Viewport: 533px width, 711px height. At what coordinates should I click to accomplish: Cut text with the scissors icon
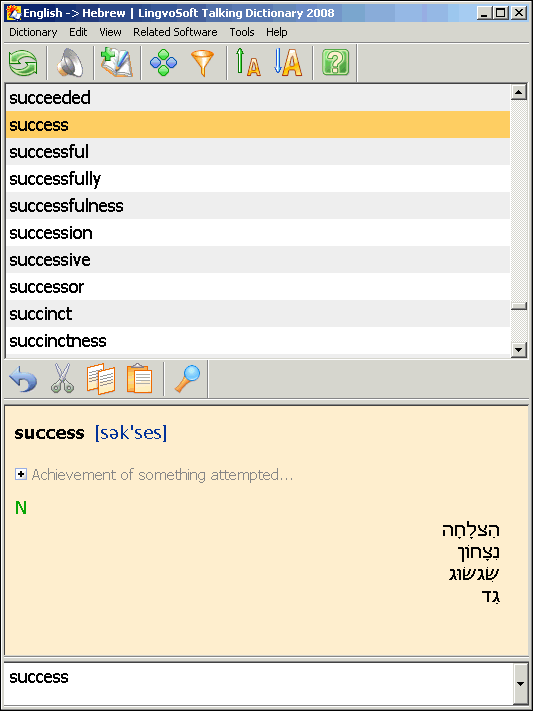pos(62,378)
